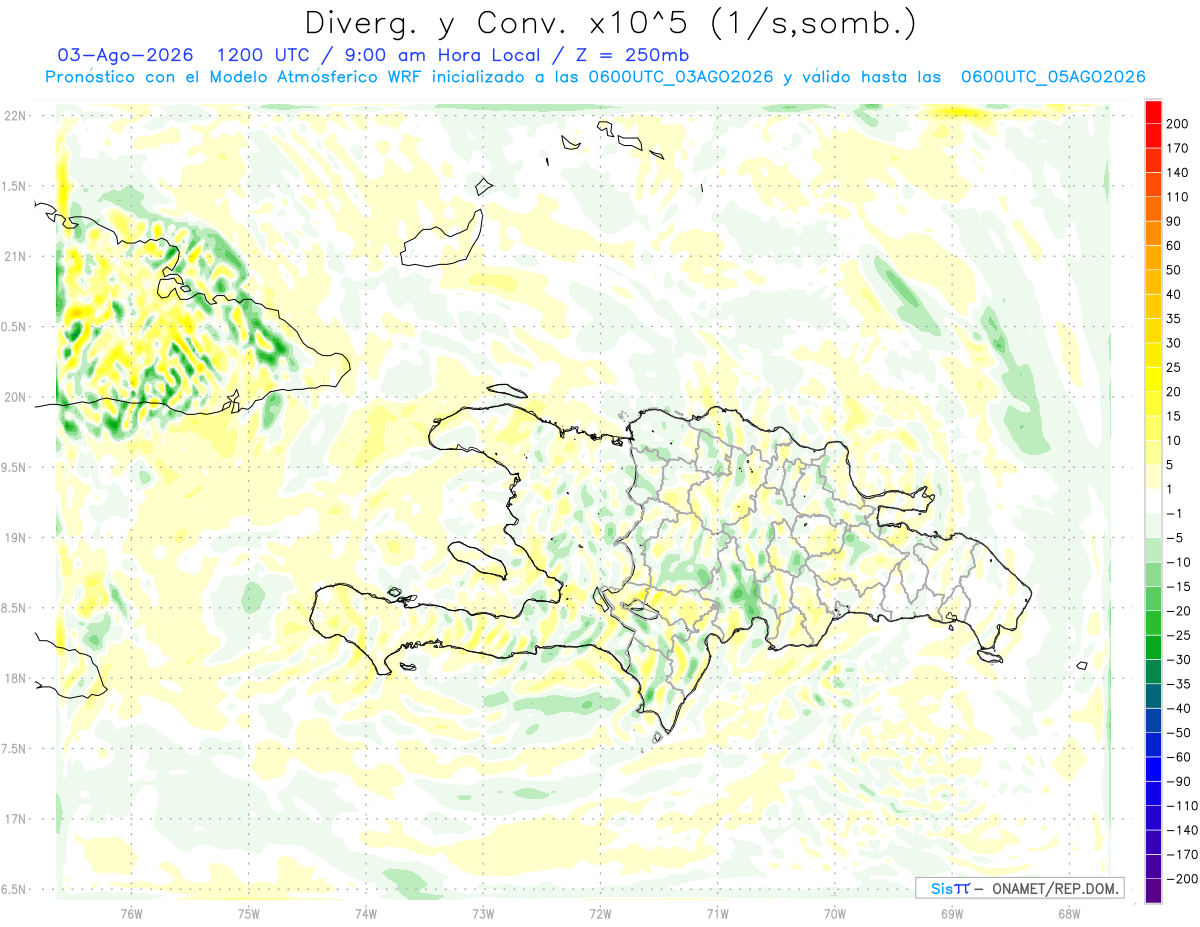Click the 'SisTT – ONAMET/REP.DOM.' credit box
This screenshot has width=1200, height=927.
1020,888
